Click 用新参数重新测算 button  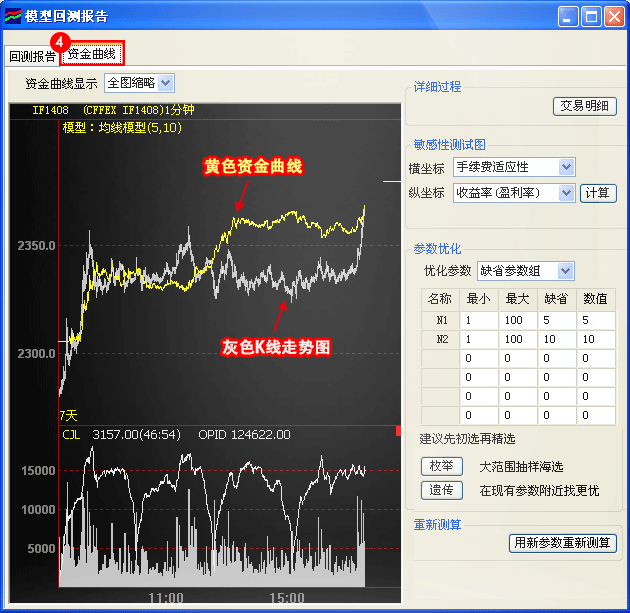(x=563, y=543)
